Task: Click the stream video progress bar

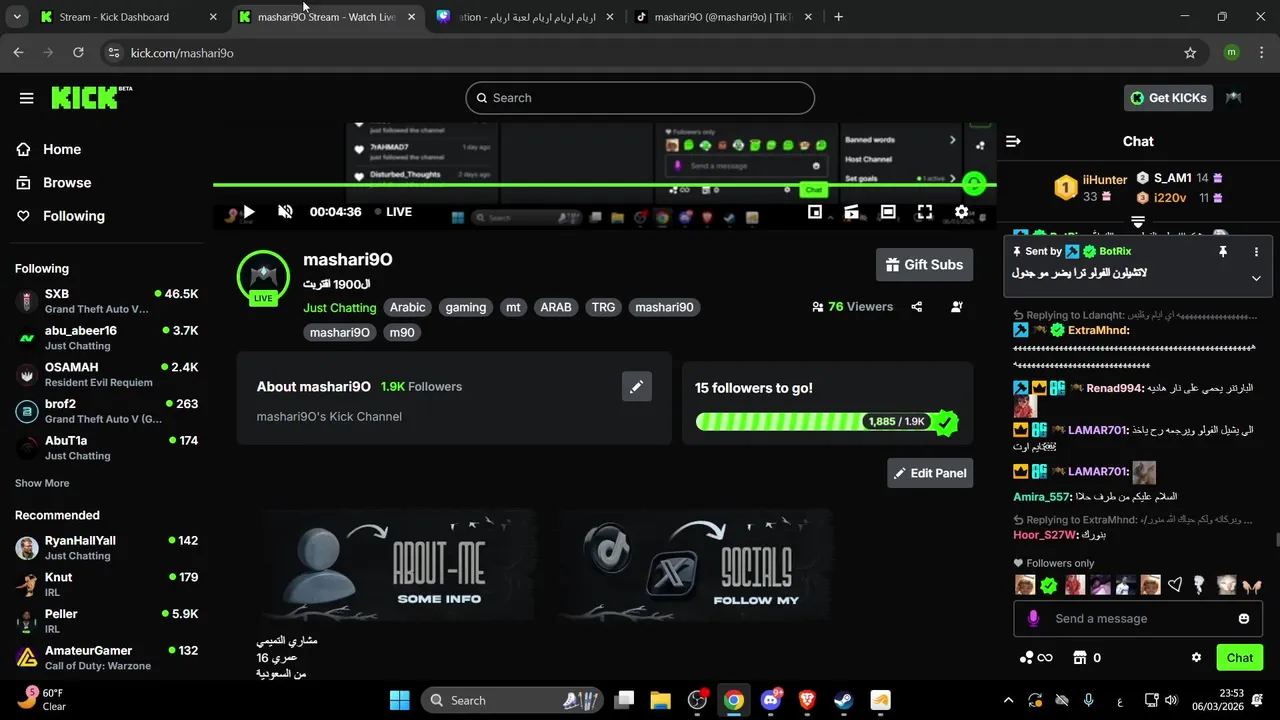Action: click(604, 185)
